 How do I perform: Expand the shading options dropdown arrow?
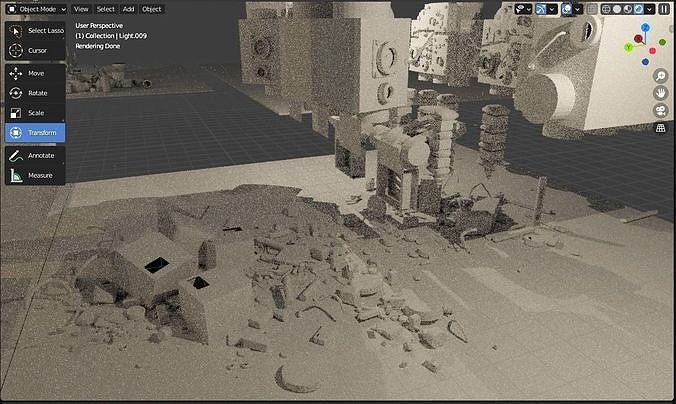coord(650,9)
